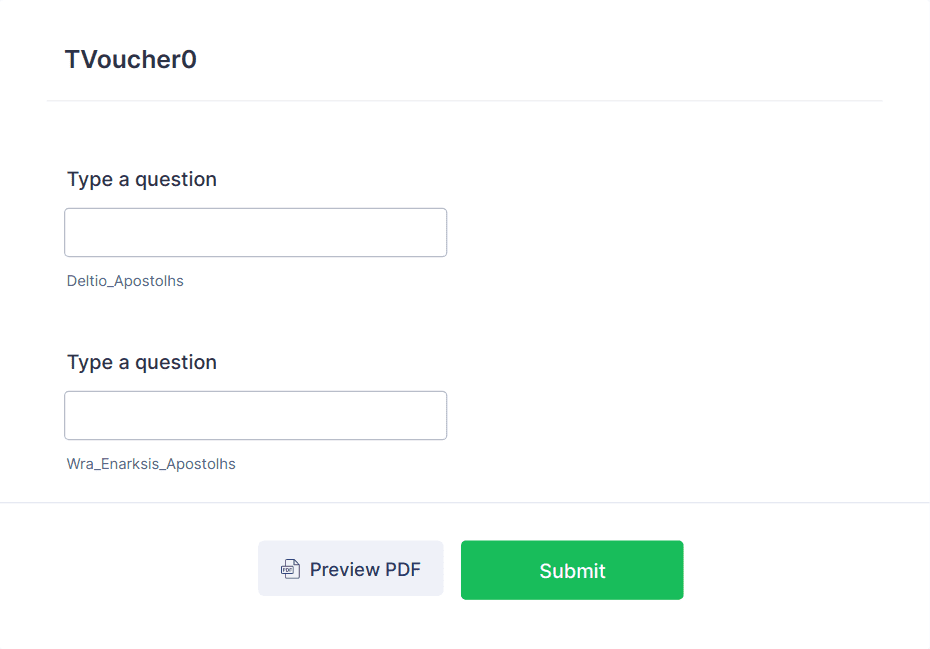The height and width of the screenshot is (649, 930).
Task: Click the Deltio_Apostolhs label text
Action: [125, 281]
